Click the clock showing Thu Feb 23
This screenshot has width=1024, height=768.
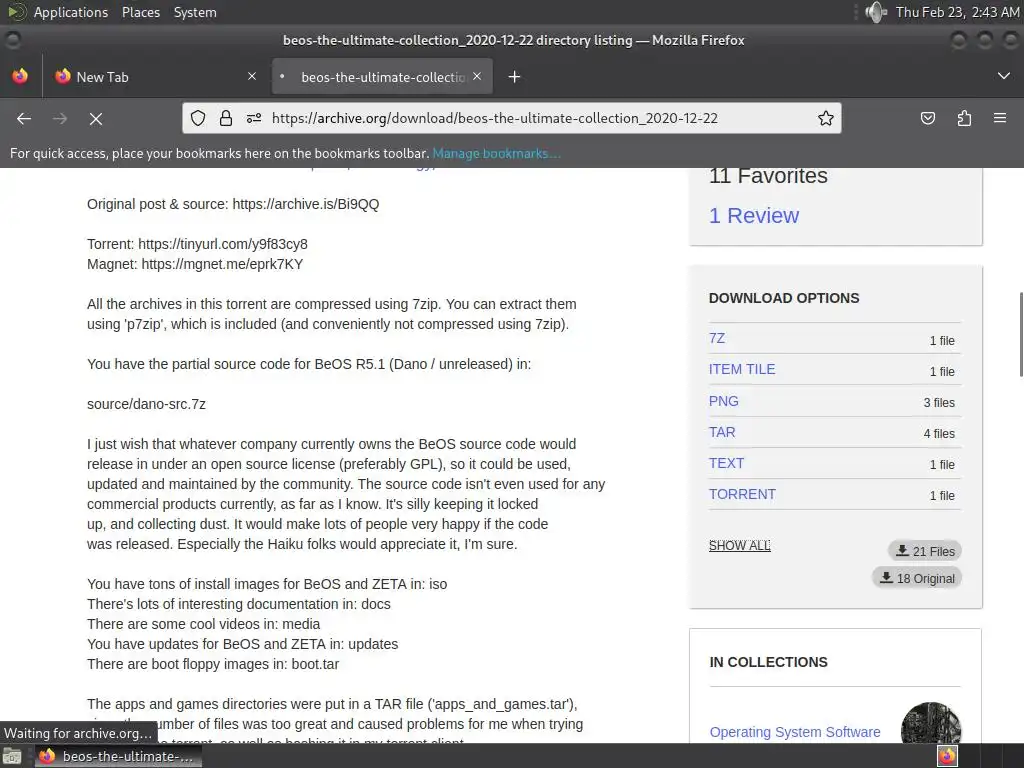coord(957,12)
